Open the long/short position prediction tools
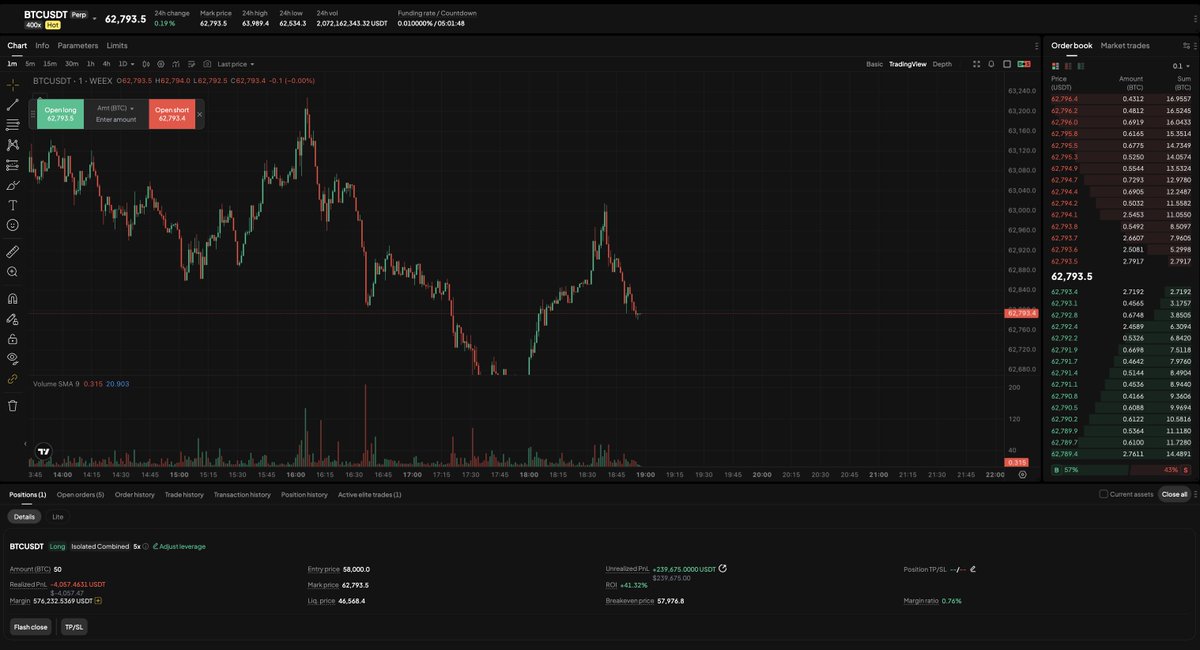The width and height of the screenshot is (1200, 650). 13,165
